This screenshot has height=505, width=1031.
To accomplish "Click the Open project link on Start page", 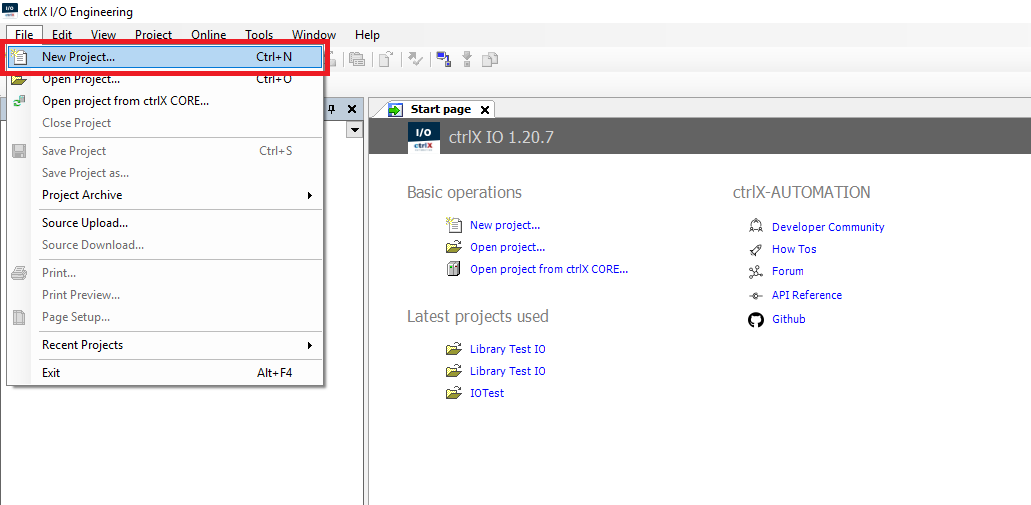I will [507, 247].
